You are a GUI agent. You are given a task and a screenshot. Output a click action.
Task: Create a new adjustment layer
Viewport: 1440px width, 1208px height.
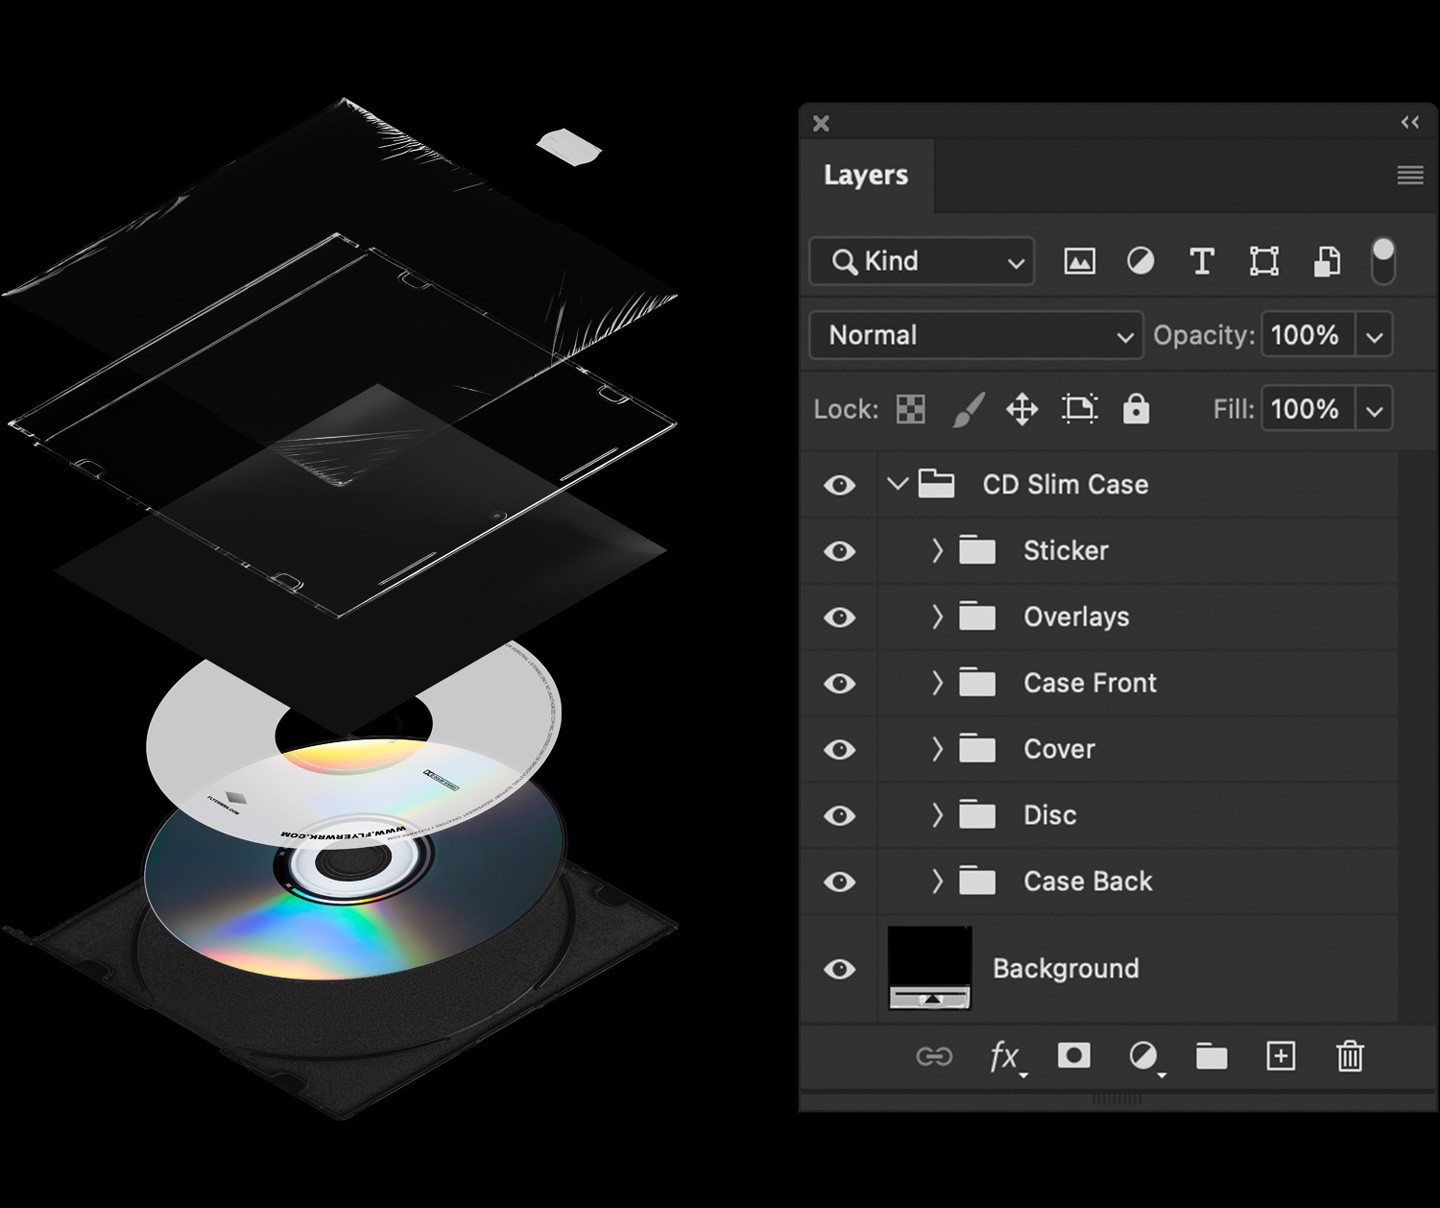click(1143, 1056)
